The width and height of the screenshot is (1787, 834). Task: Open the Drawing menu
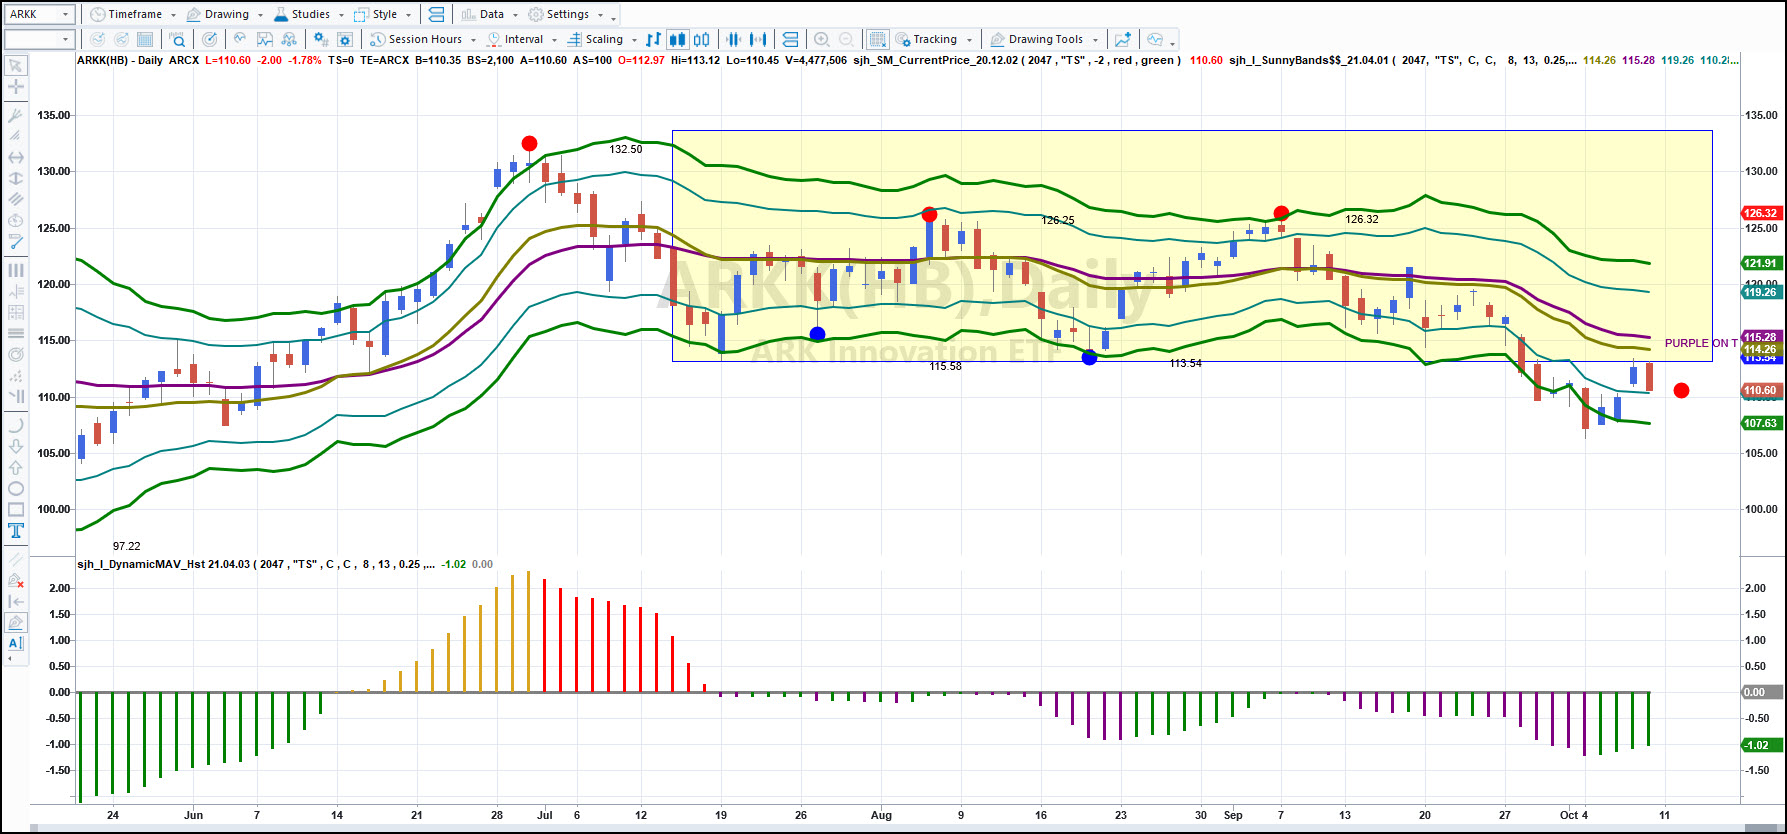(225, 15)
